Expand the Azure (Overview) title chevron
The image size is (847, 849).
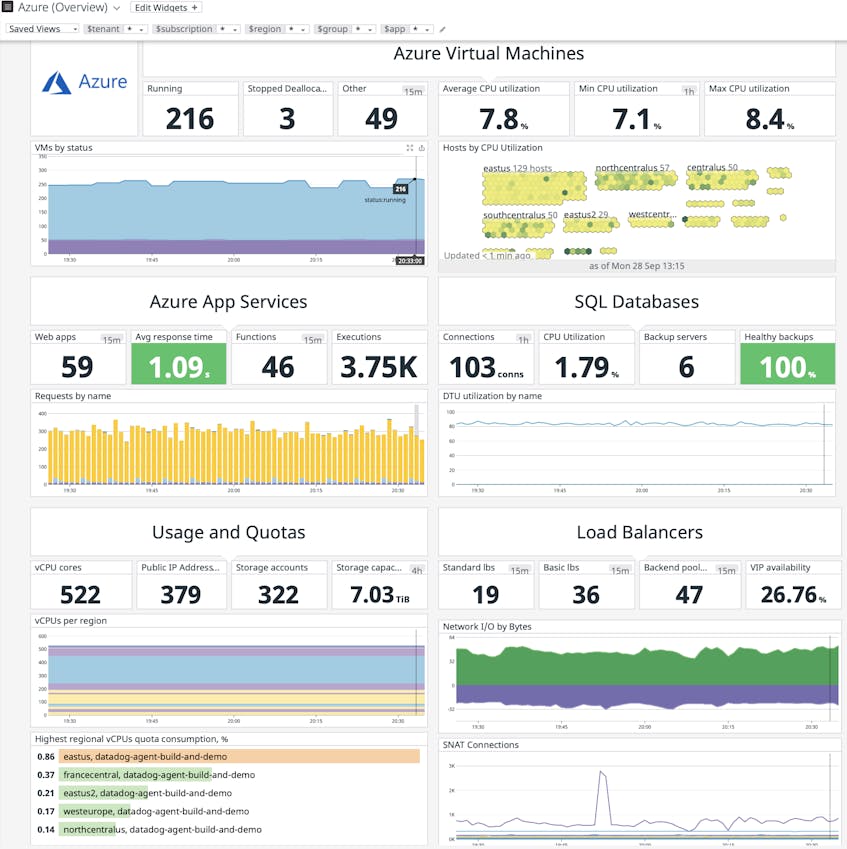point(116,8)
